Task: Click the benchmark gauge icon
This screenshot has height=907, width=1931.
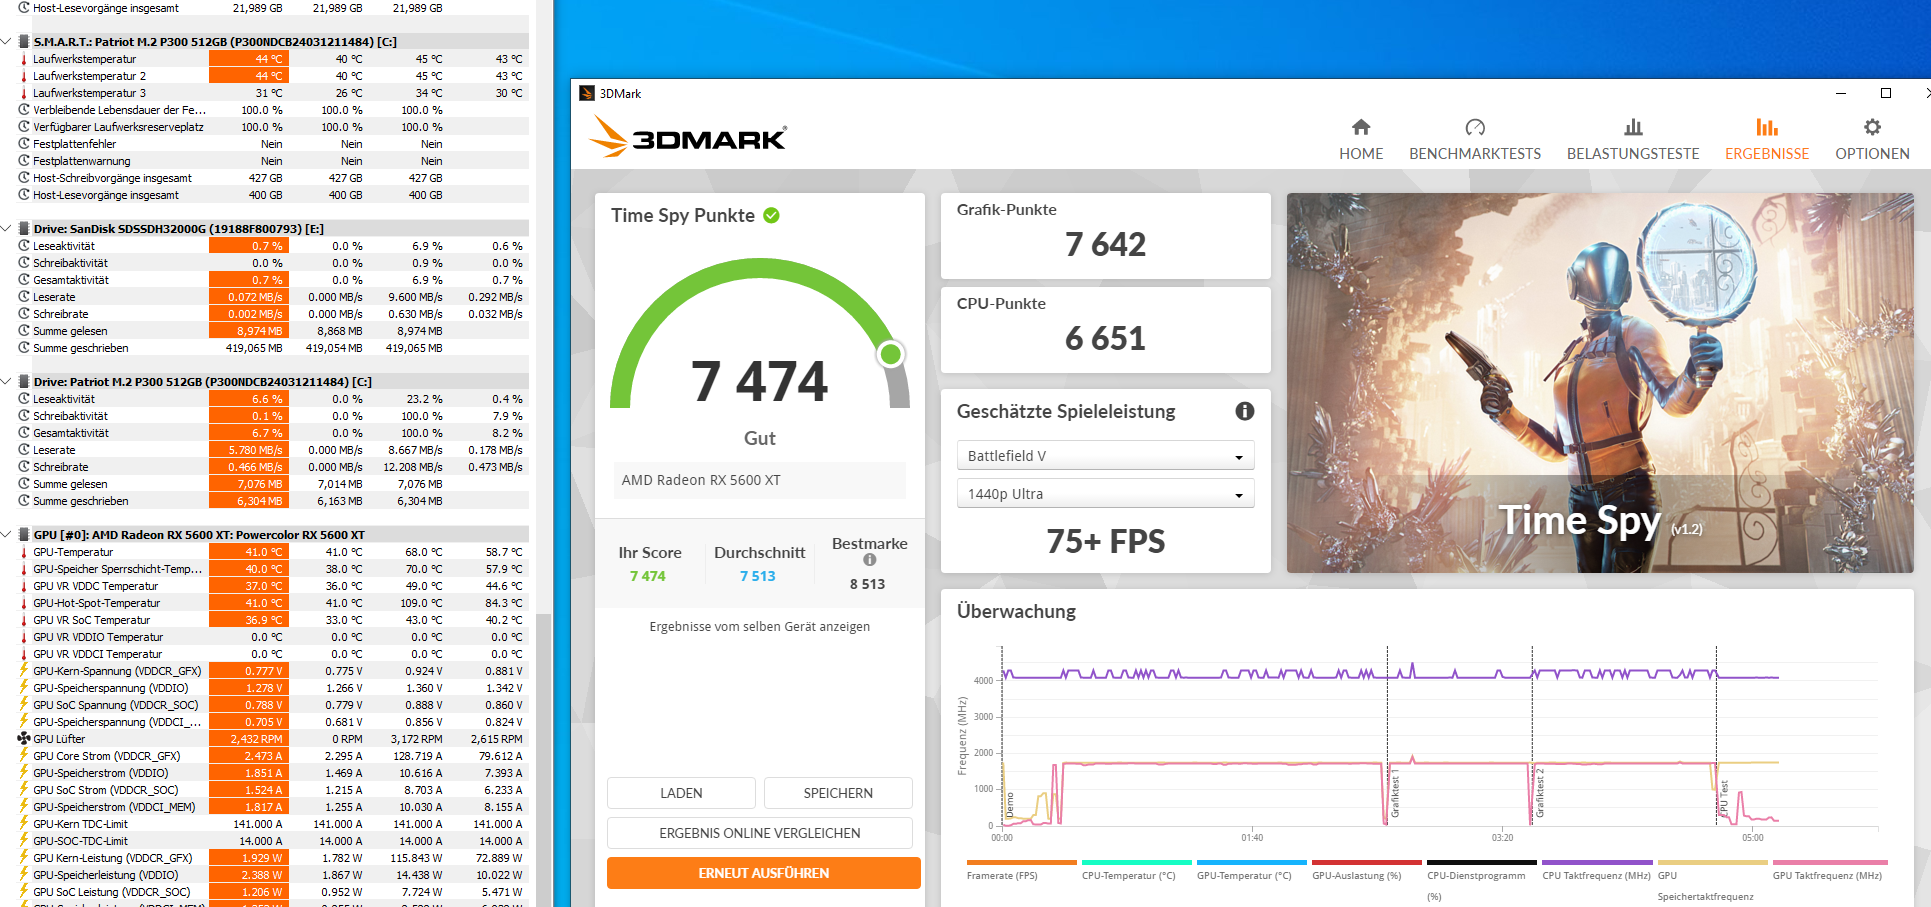Action: click(1475, 127)
